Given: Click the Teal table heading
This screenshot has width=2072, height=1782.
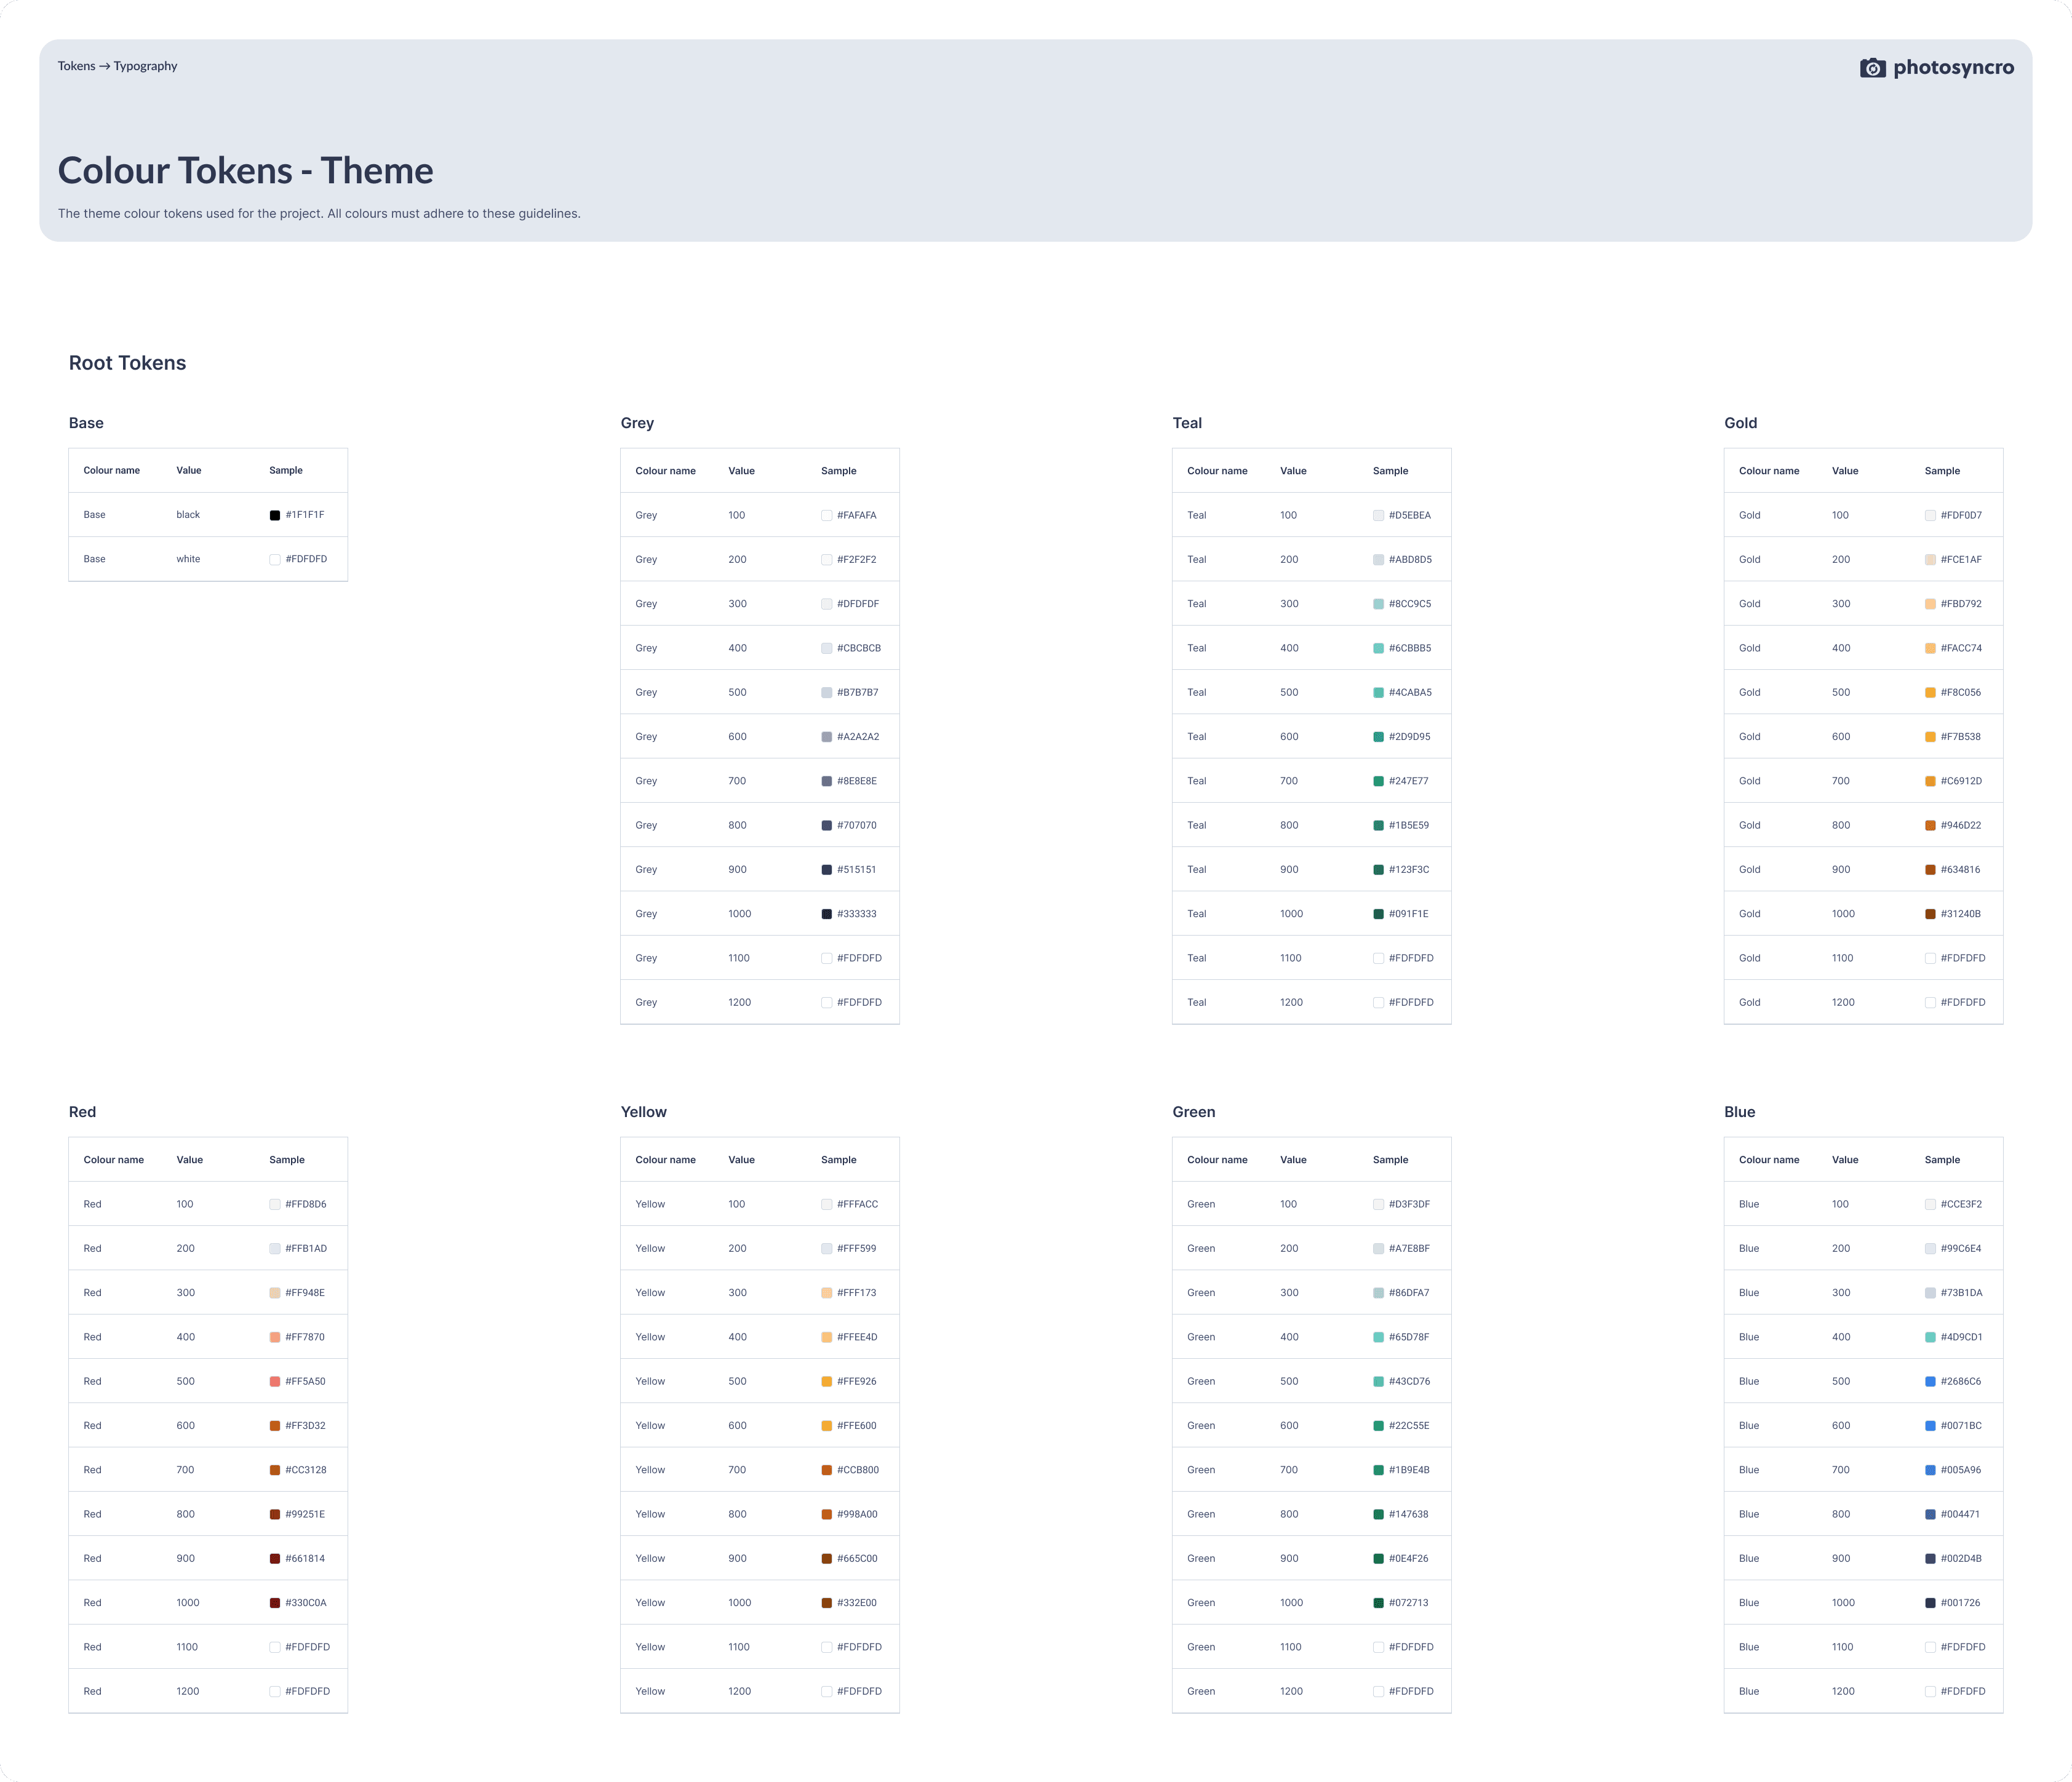Looking at the screenshot, I should point(1187,423).
